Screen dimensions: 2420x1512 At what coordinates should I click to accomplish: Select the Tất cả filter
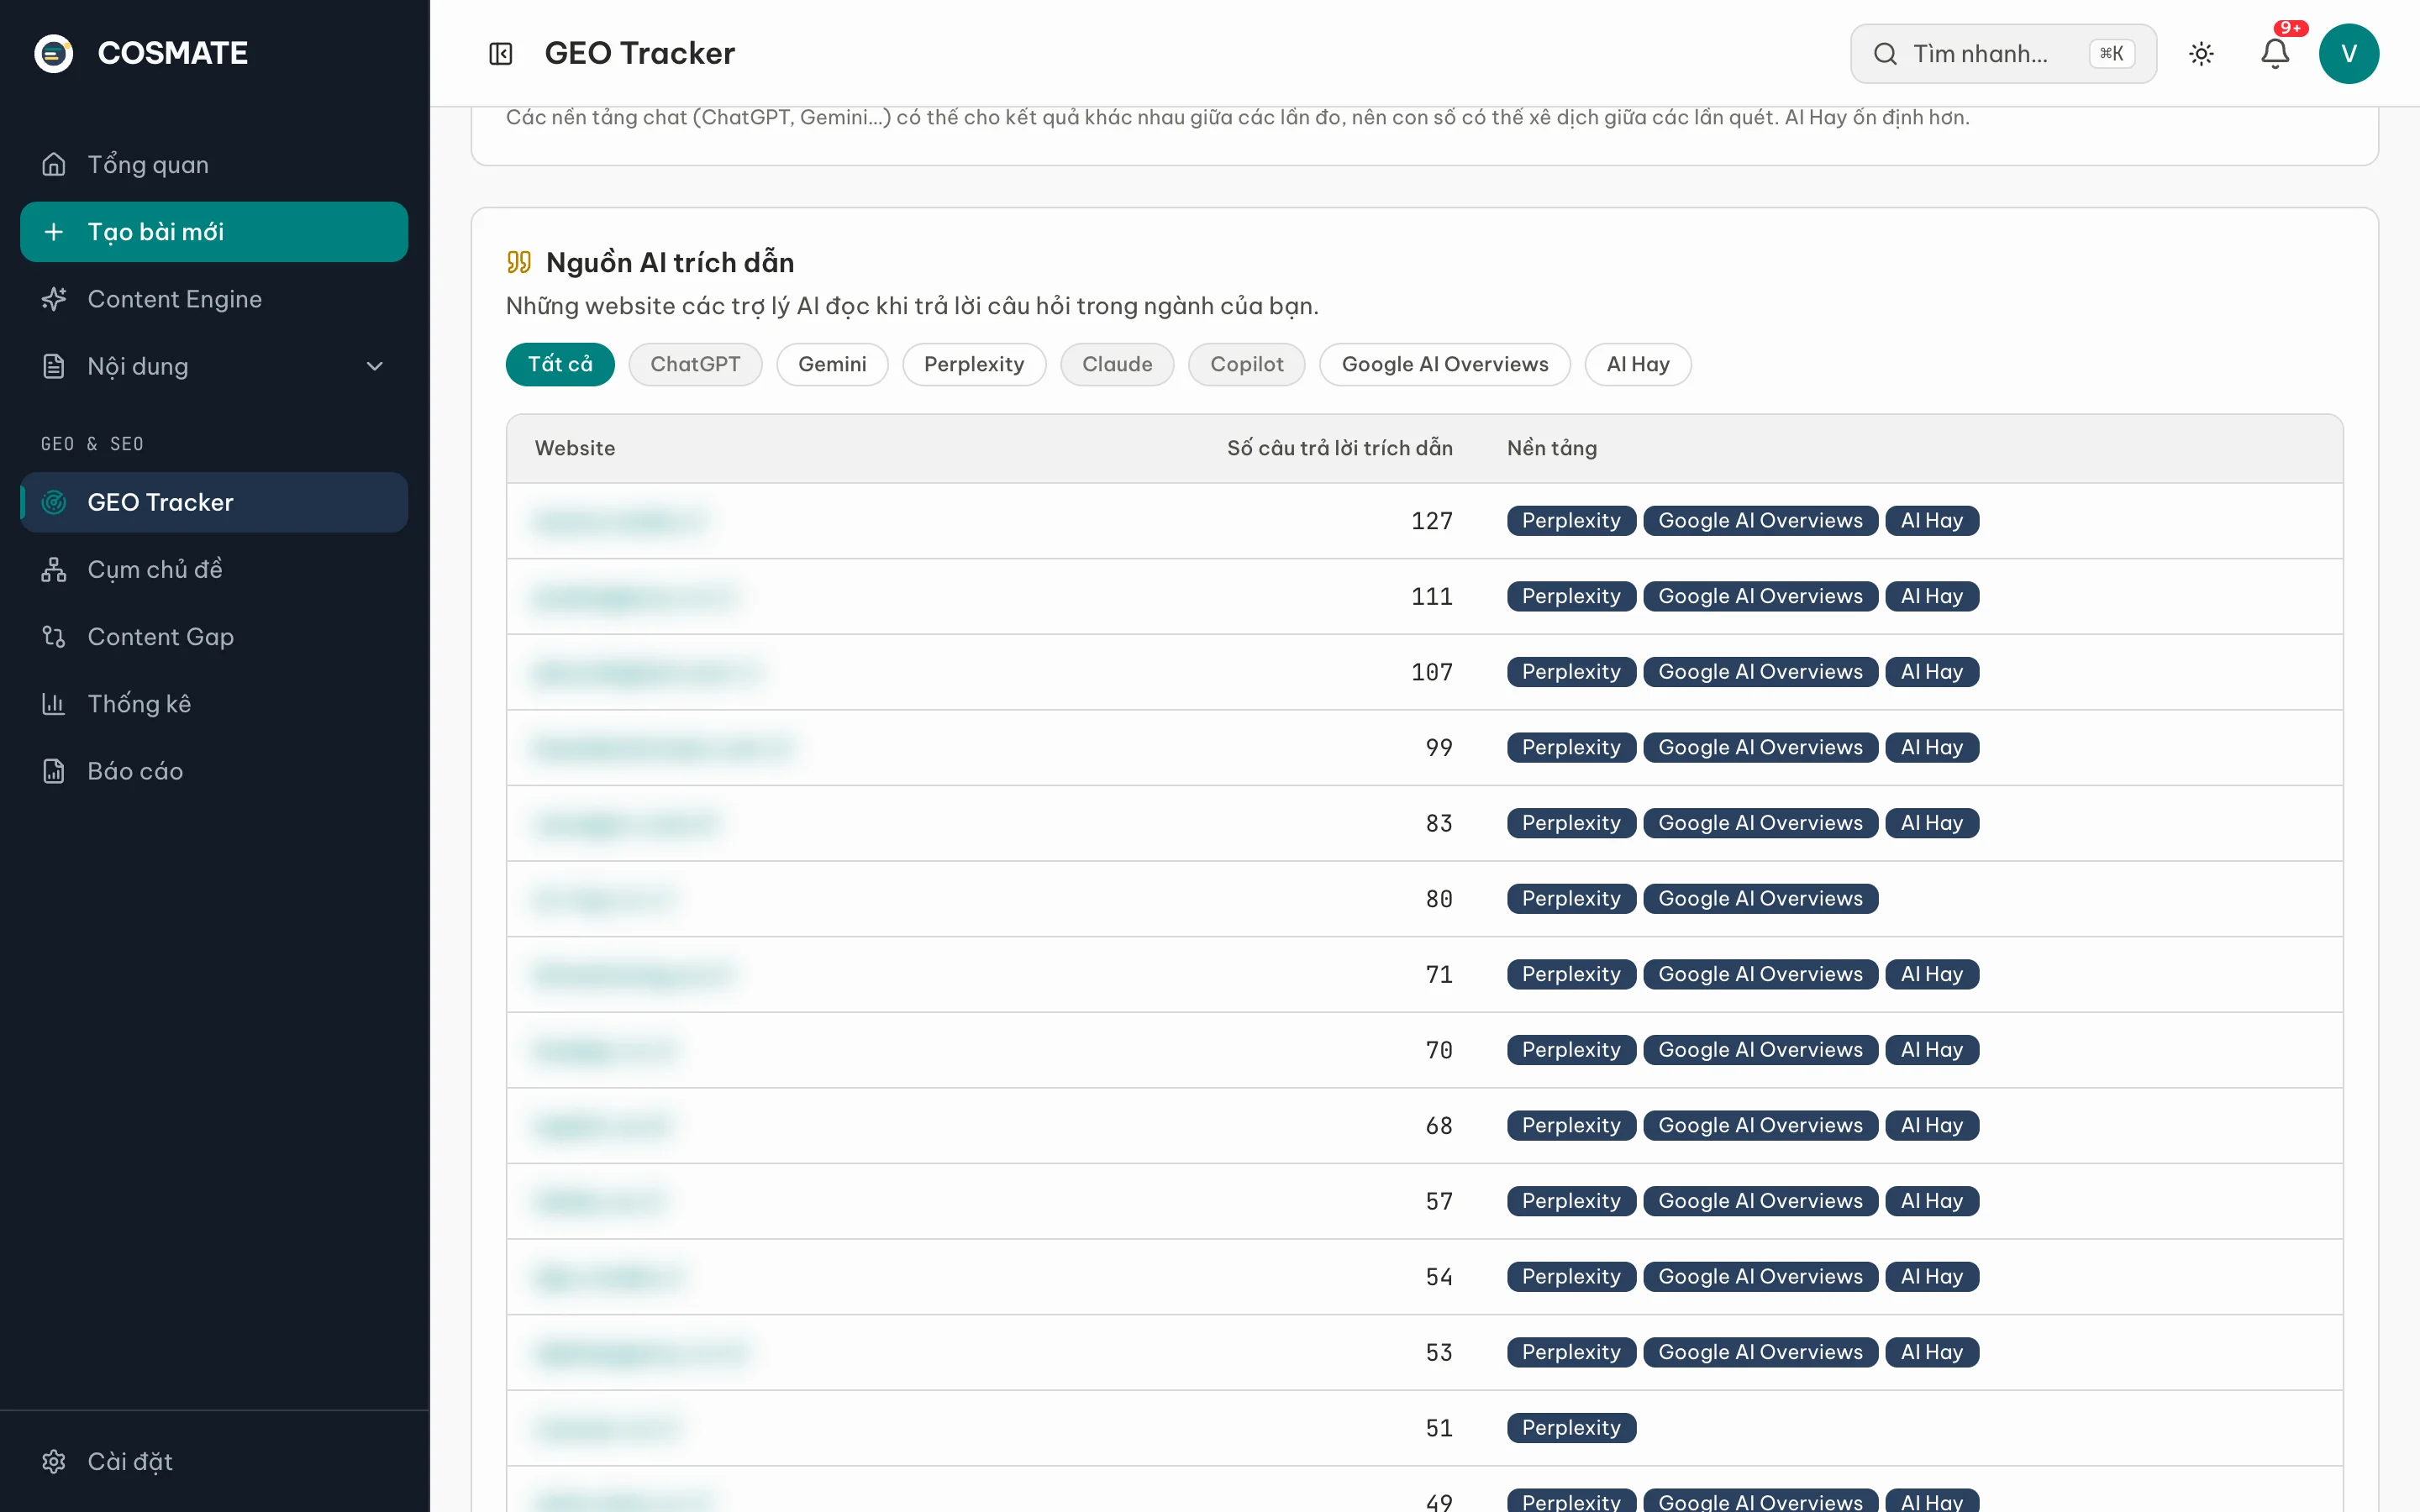click(x=560, y=364)
